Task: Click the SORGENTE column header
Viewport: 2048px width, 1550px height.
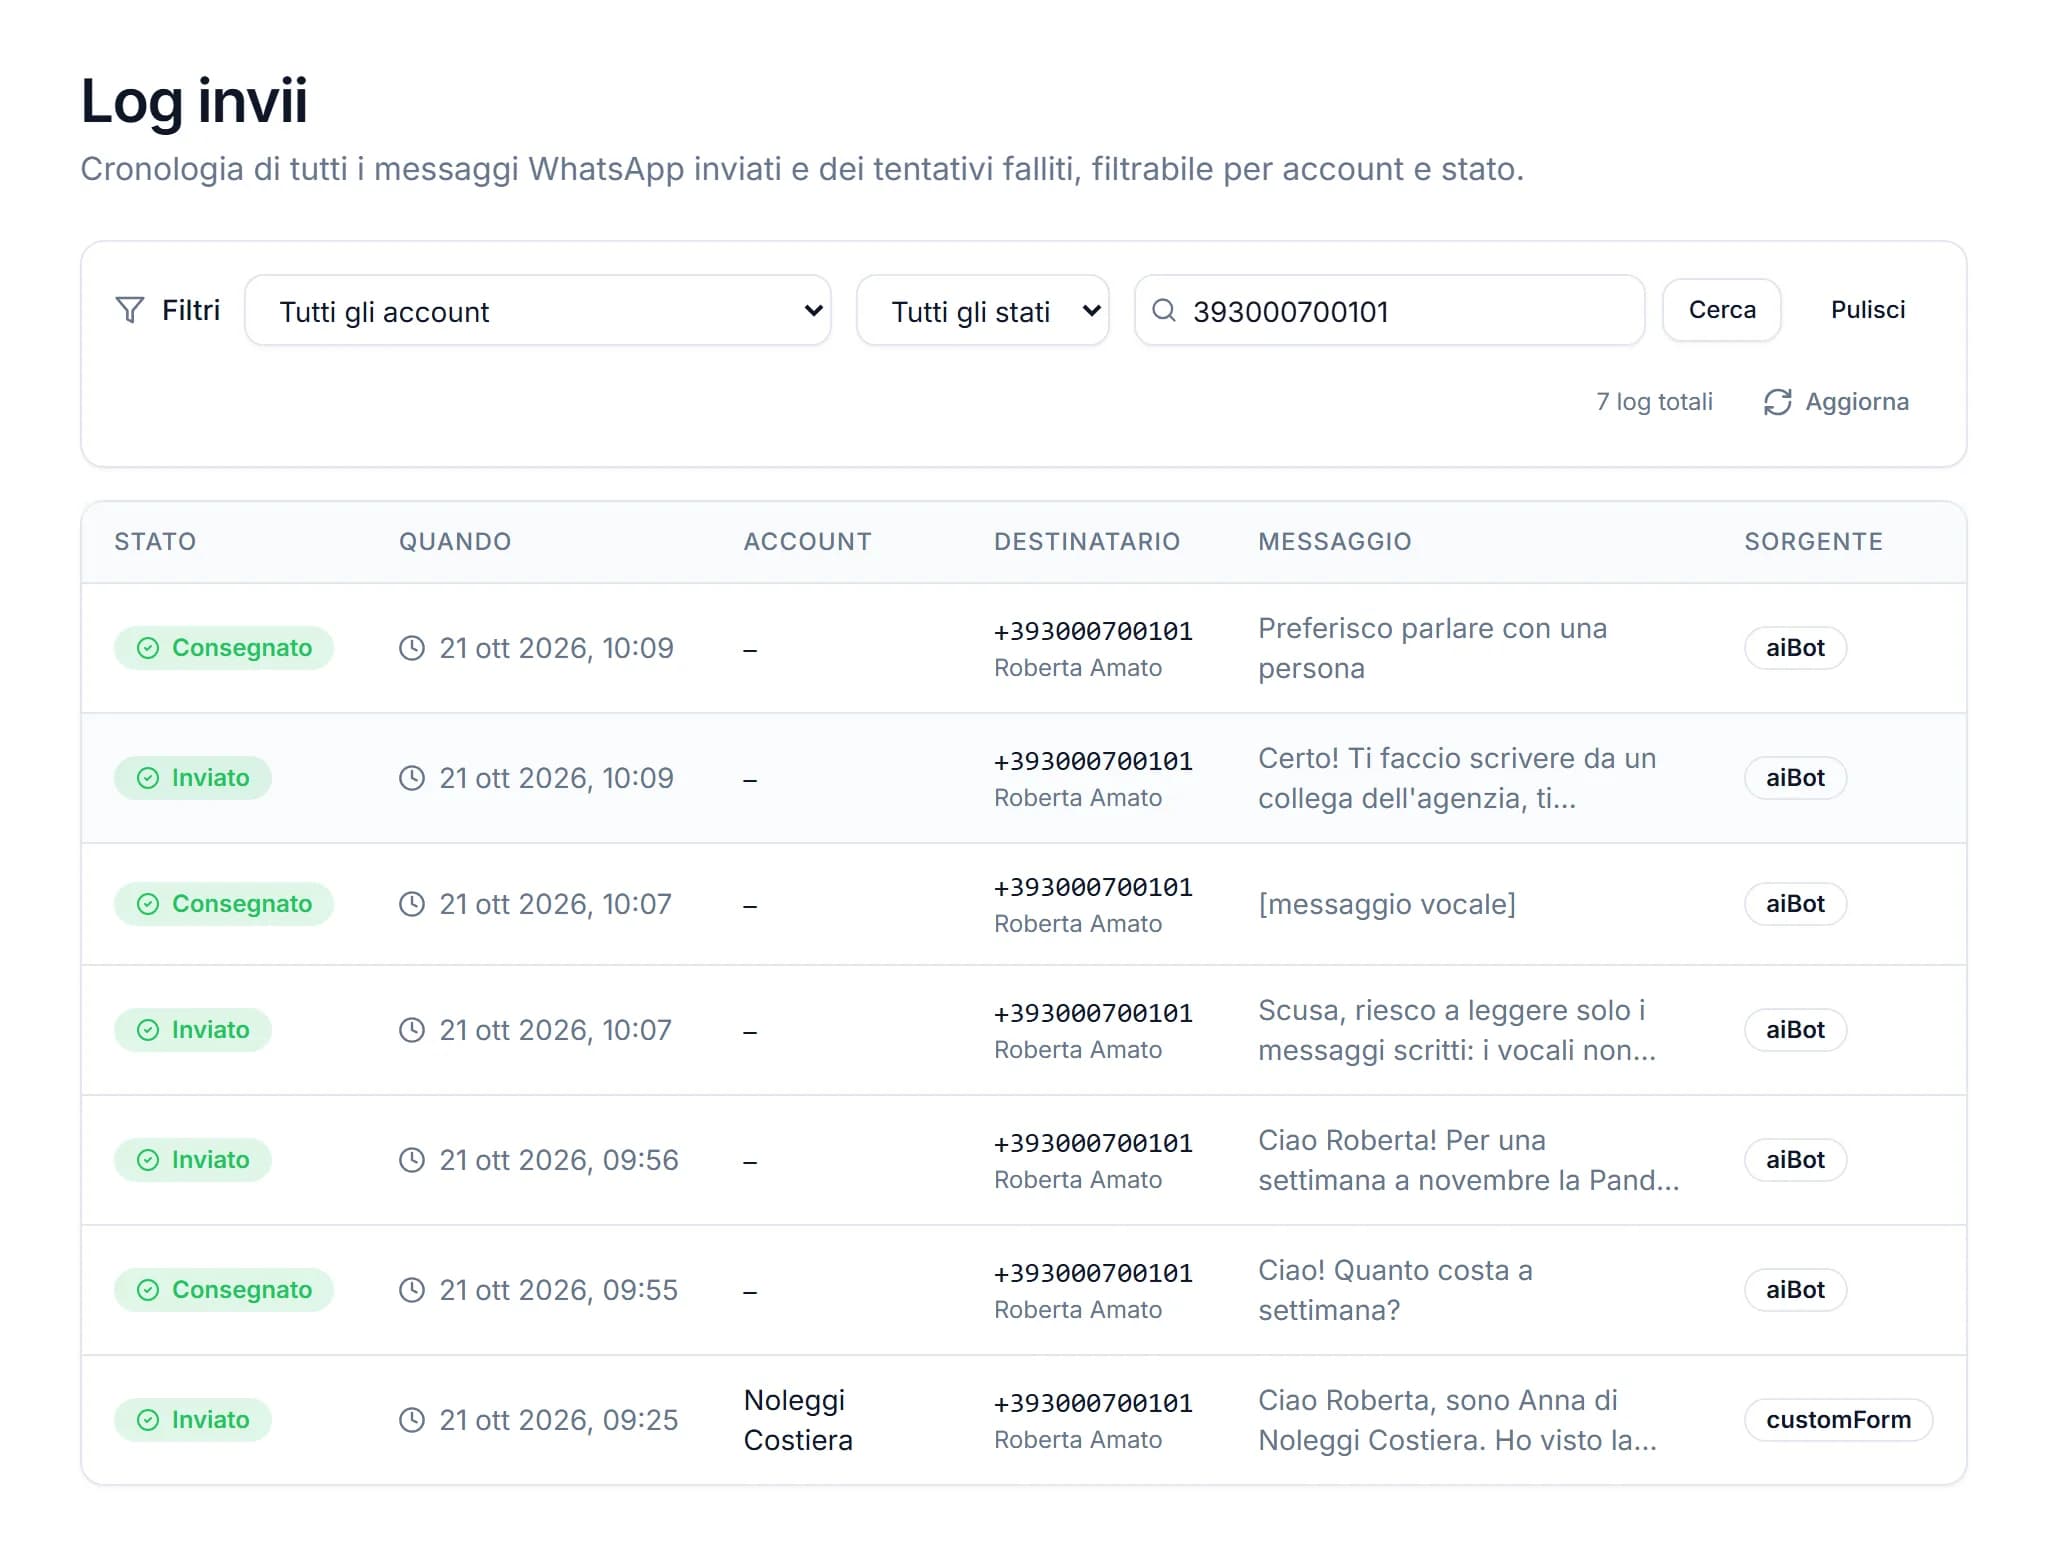Action: pyautogui.click(x=1814, y=542)
